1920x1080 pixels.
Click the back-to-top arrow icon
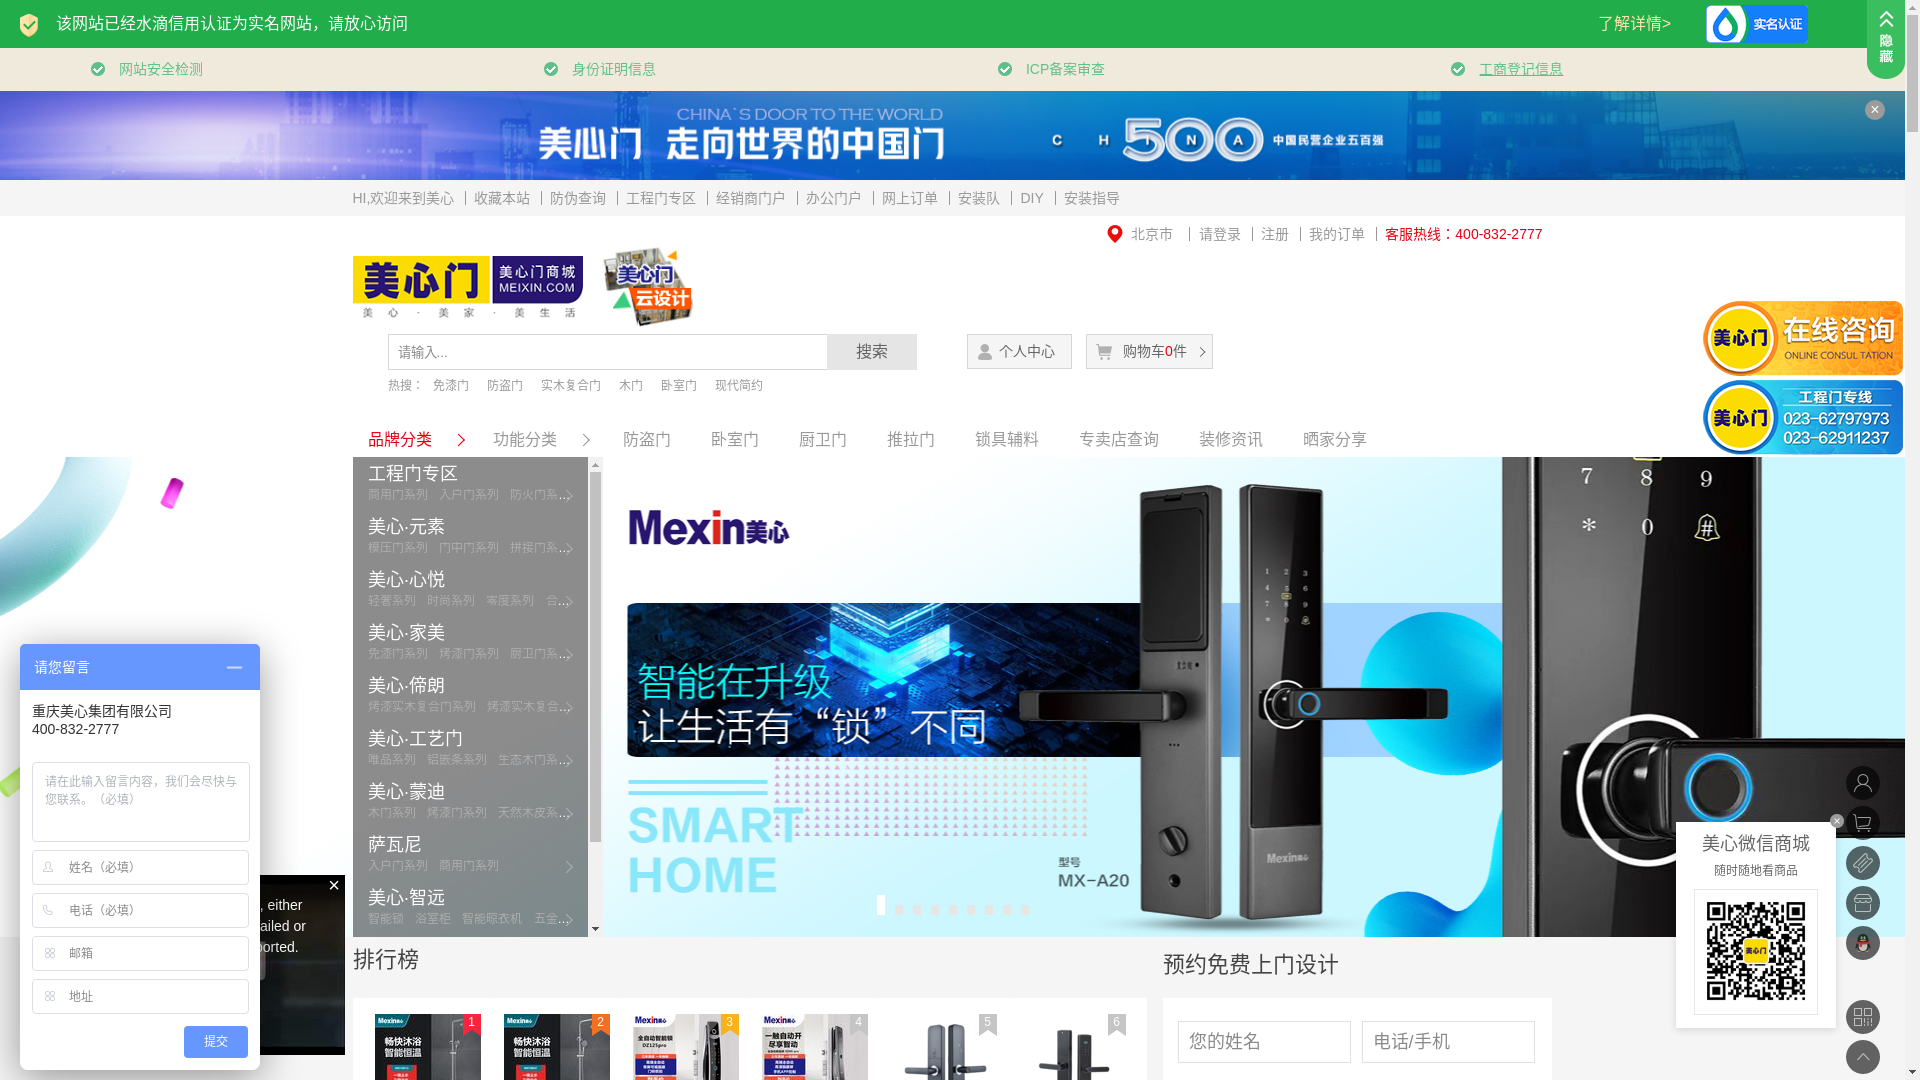pos(1862,1057)
